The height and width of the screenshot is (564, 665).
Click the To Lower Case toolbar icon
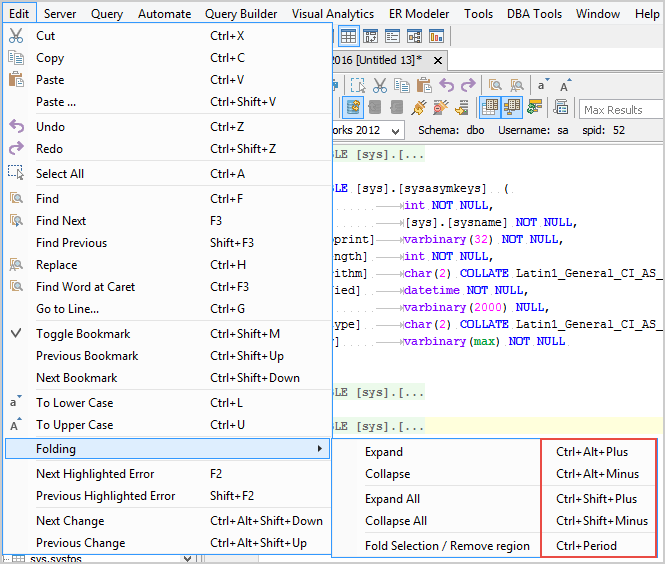[x=543, y=85]
